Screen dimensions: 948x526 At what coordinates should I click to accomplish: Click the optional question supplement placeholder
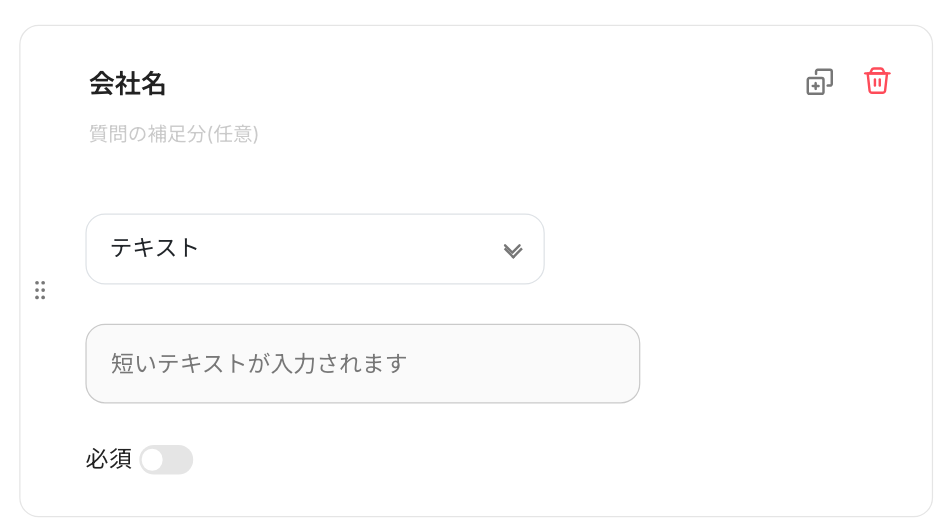(x=174, y=134)
